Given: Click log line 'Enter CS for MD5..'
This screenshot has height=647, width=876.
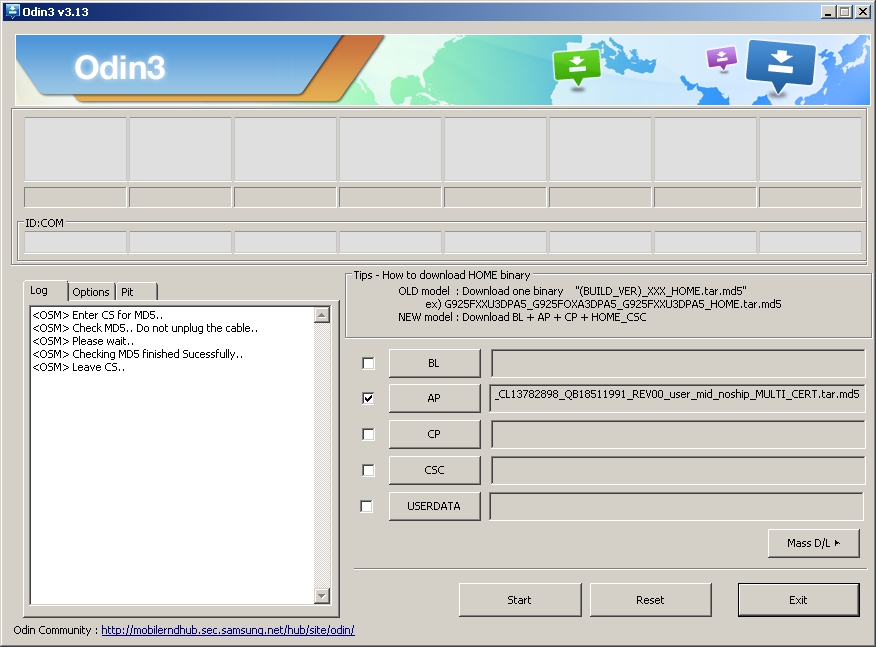Looking at the screenshot, I should tap(98, 315).
